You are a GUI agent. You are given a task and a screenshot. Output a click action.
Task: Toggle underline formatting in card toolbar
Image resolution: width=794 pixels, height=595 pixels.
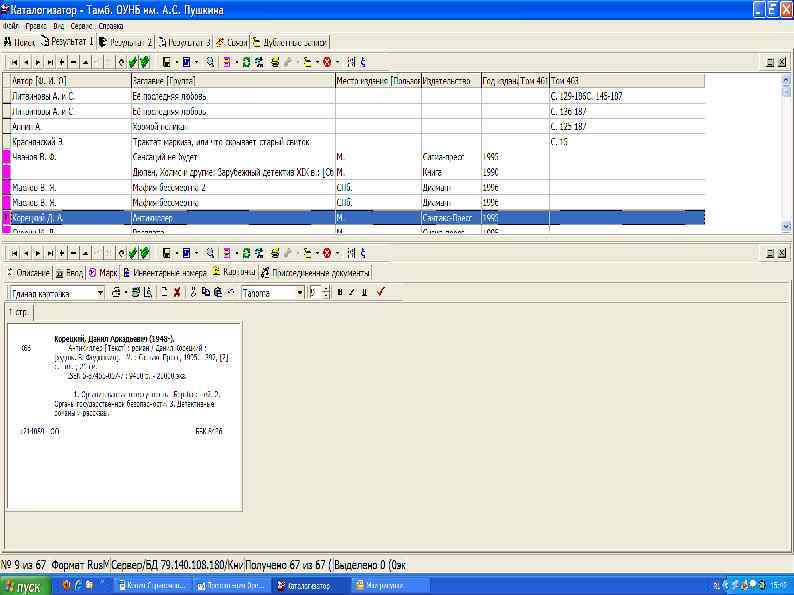364,292
